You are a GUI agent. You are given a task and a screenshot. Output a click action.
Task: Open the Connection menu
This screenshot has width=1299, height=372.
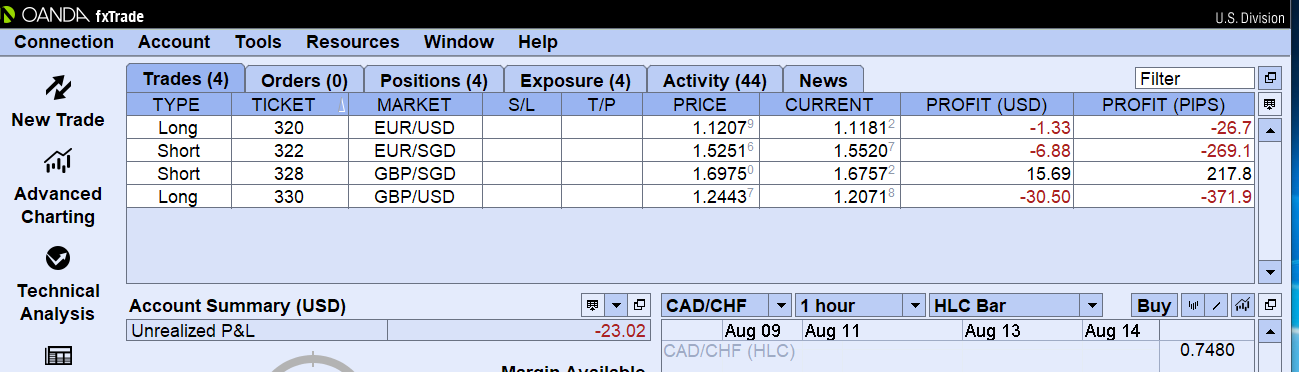[64, 42]
